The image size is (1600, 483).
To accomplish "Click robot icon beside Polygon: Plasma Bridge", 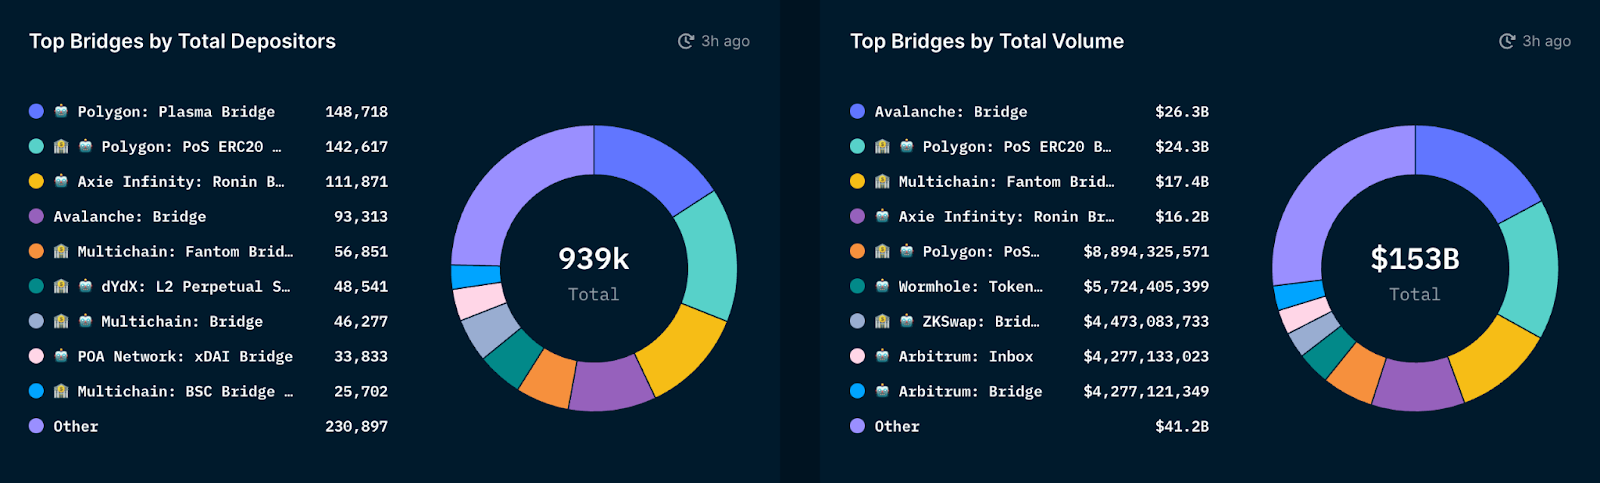I will [x=61, y=111].
